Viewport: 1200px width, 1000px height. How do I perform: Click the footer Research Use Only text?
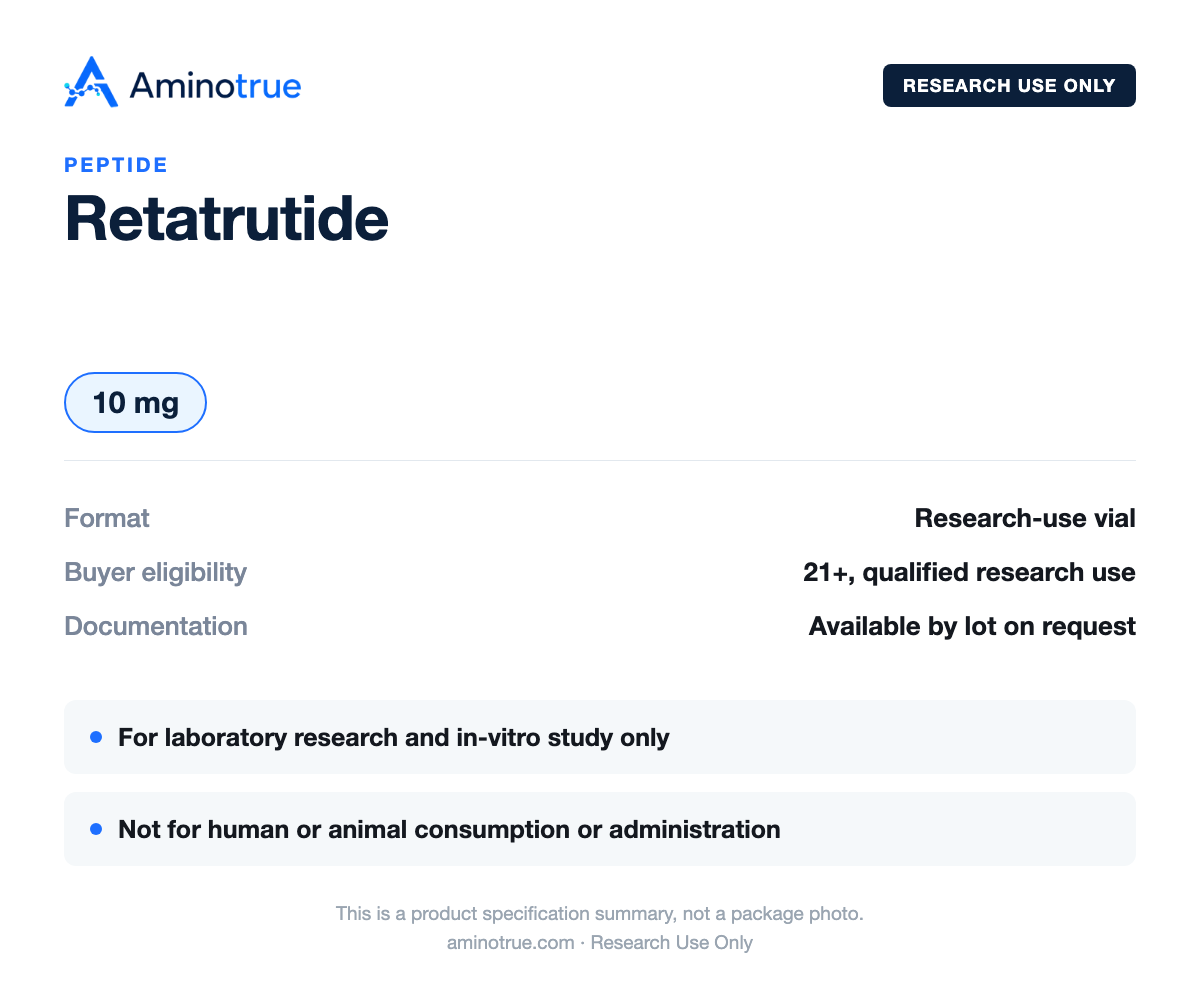(672, 942)
